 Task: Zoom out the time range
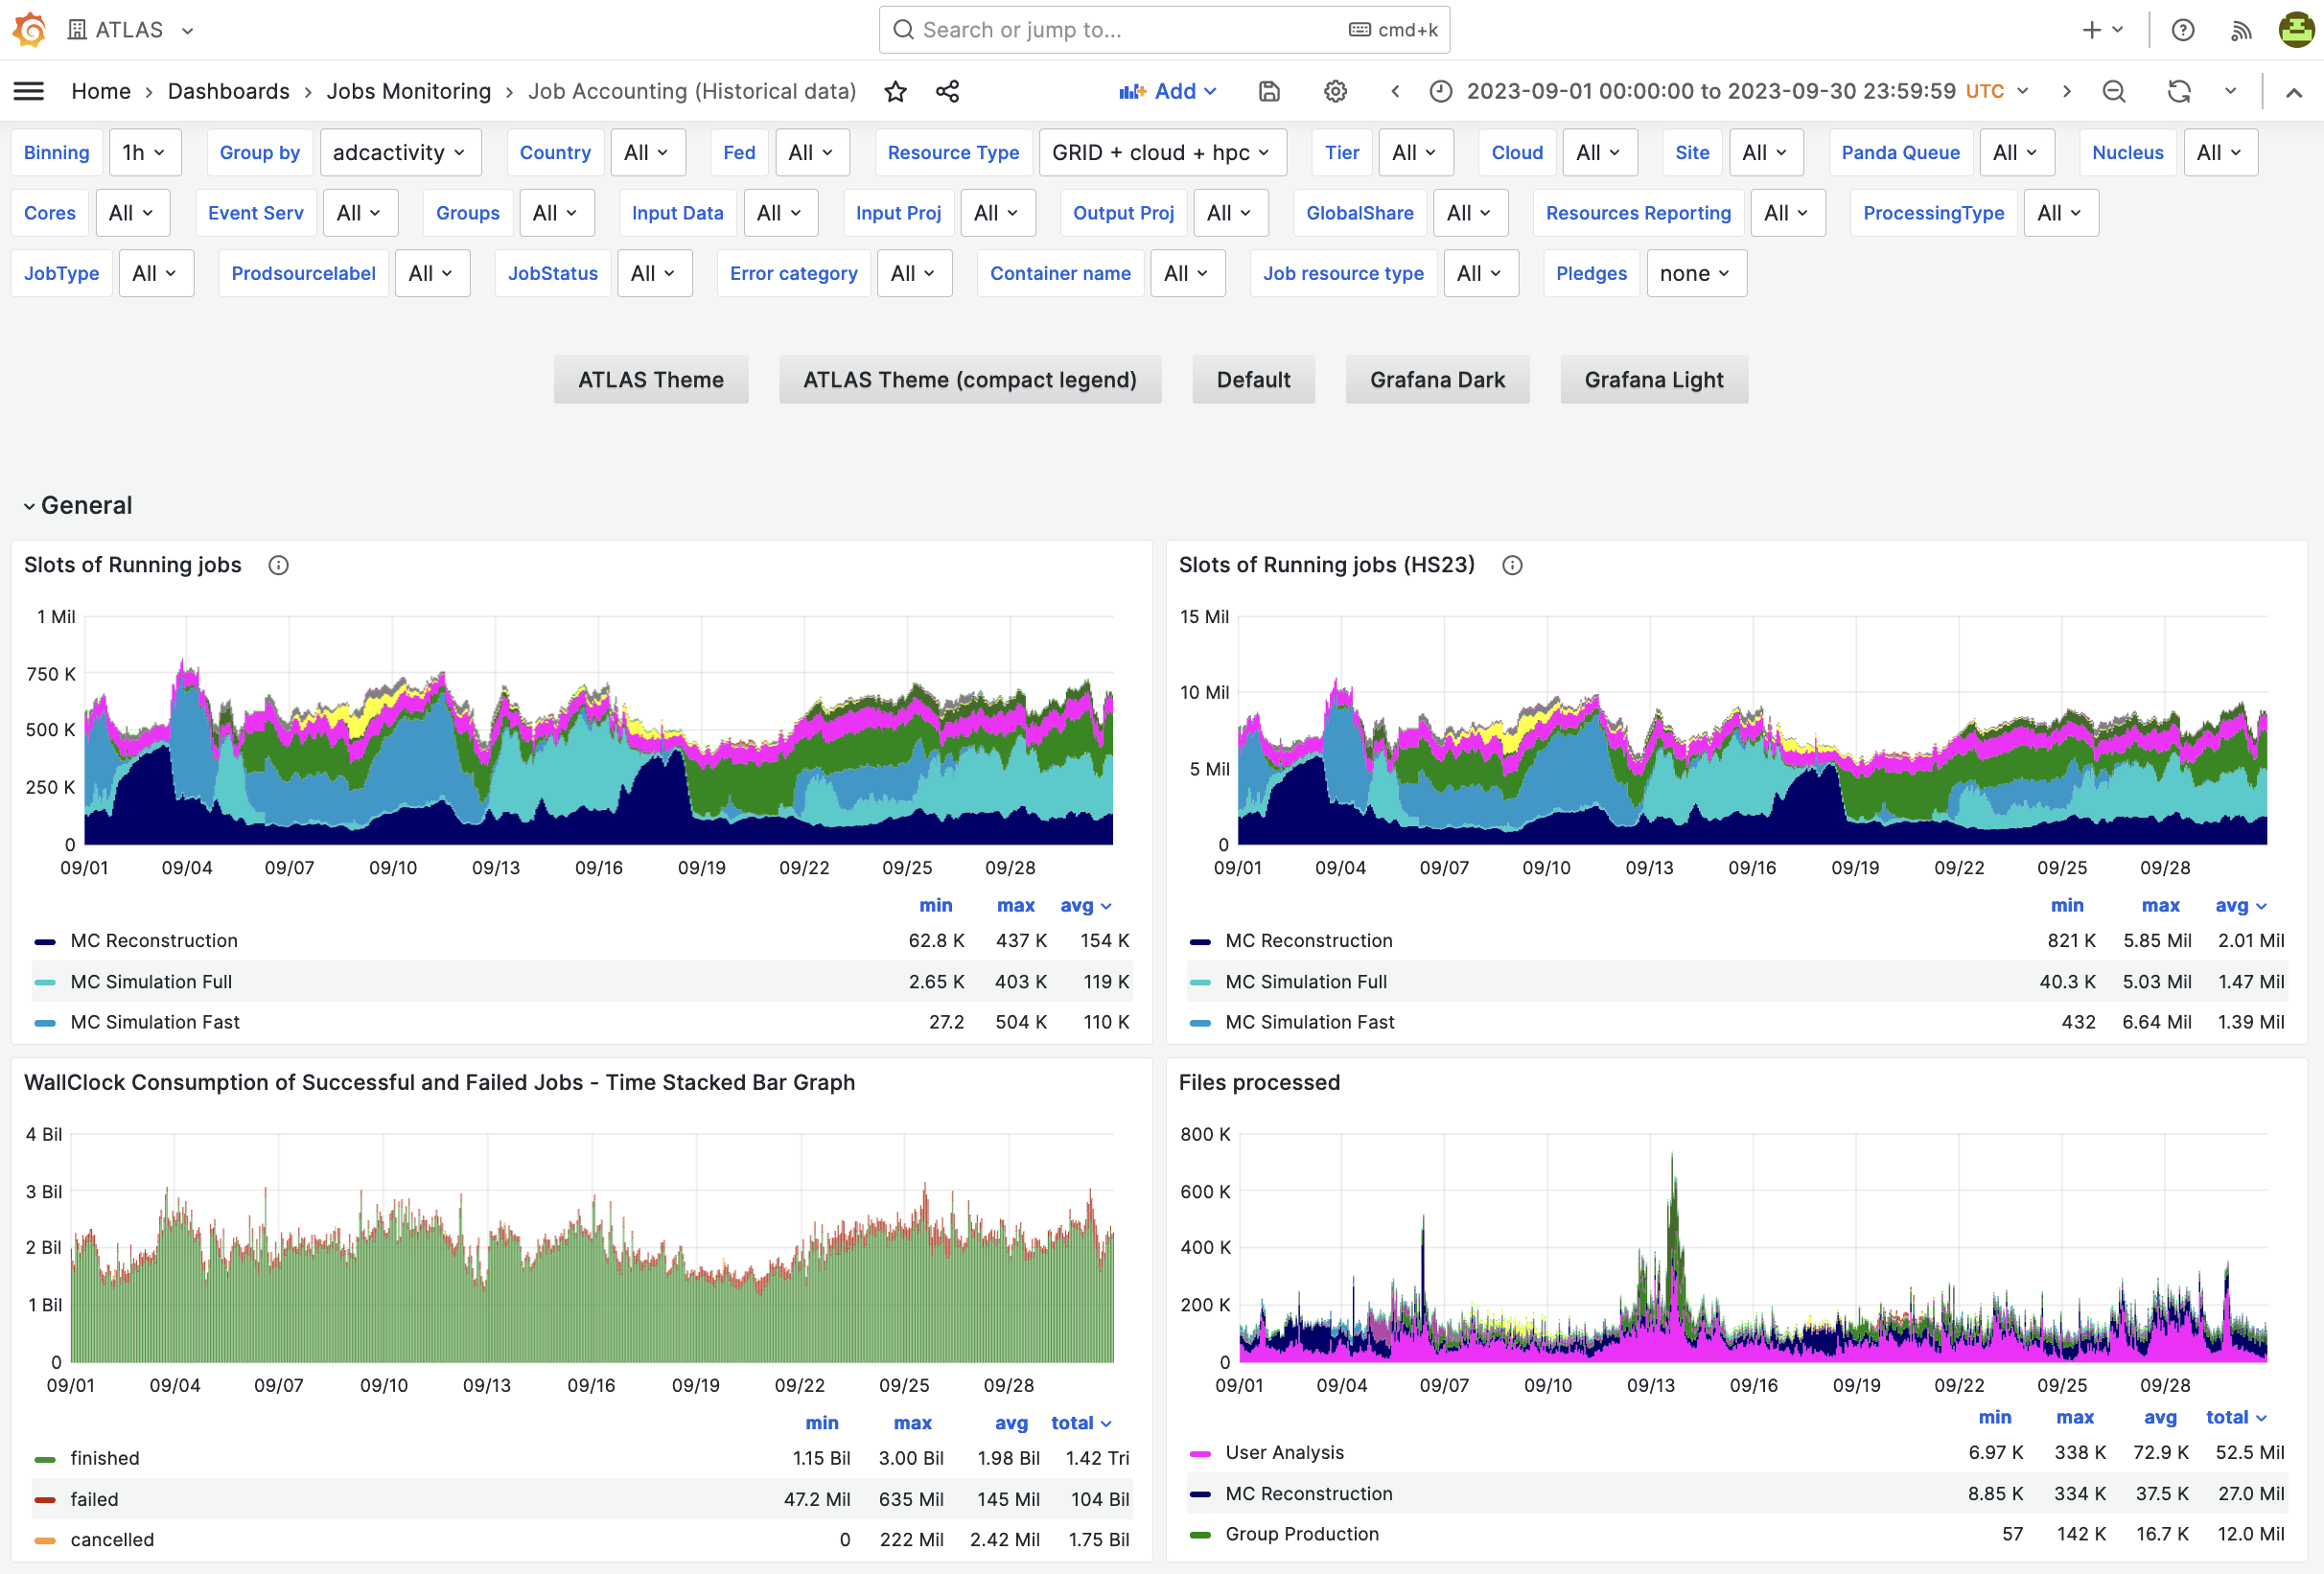[2114, 91]
